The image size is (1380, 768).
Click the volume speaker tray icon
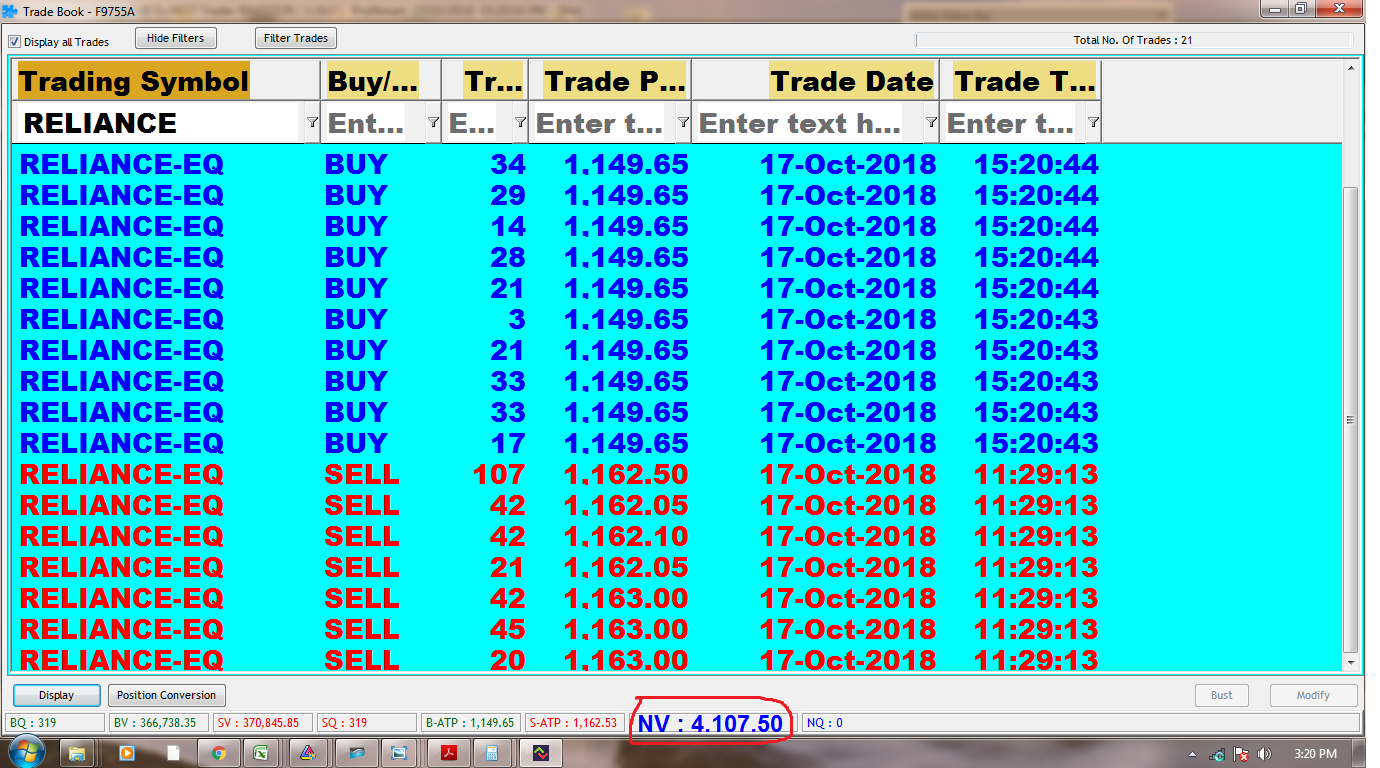click(1265, 753)
